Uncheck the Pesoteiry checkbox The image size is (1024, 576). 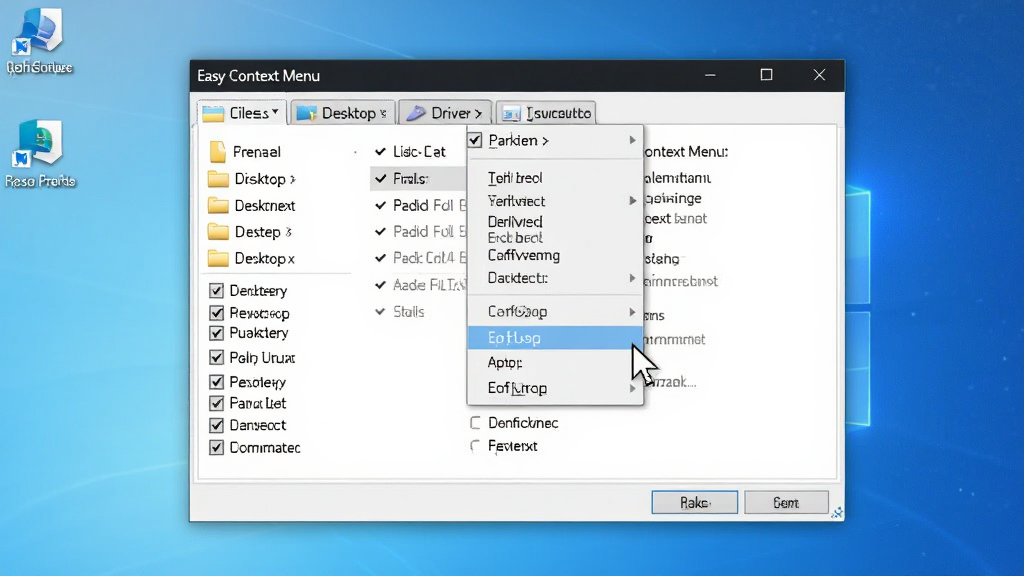click(216, 381)
